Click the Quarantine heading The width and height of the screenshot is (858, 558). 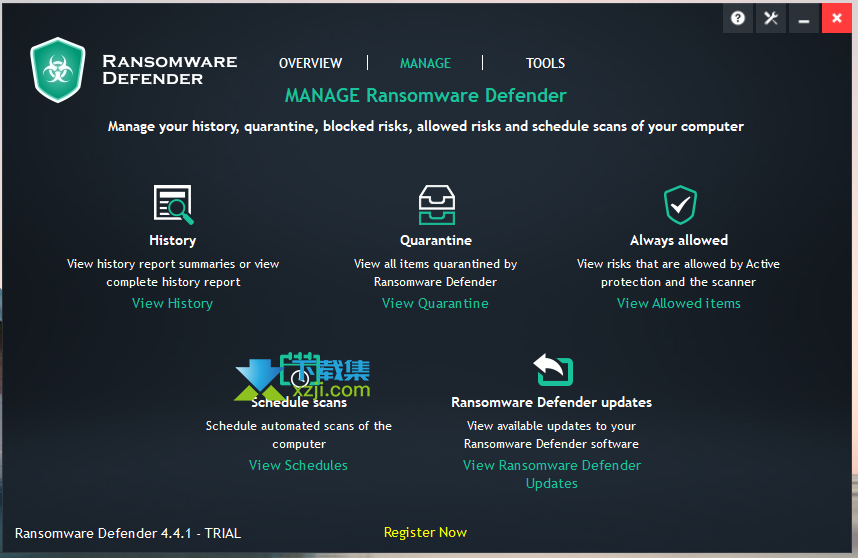[436, 240]
